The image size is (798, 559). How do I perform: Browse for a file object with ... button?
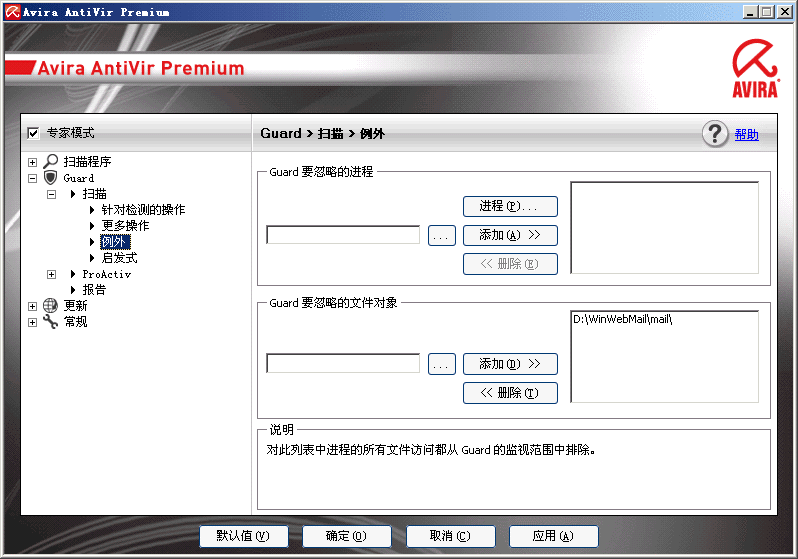coord(441,364)
